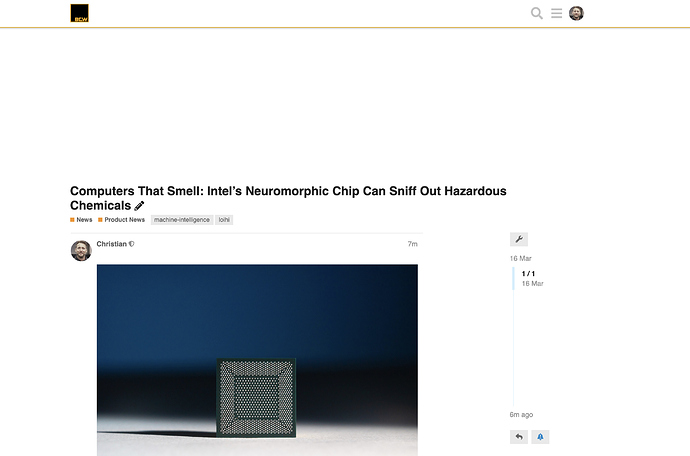View Christian's post avatar profile card
Viewport: 690px width, 456px height.
pos(81,250)
